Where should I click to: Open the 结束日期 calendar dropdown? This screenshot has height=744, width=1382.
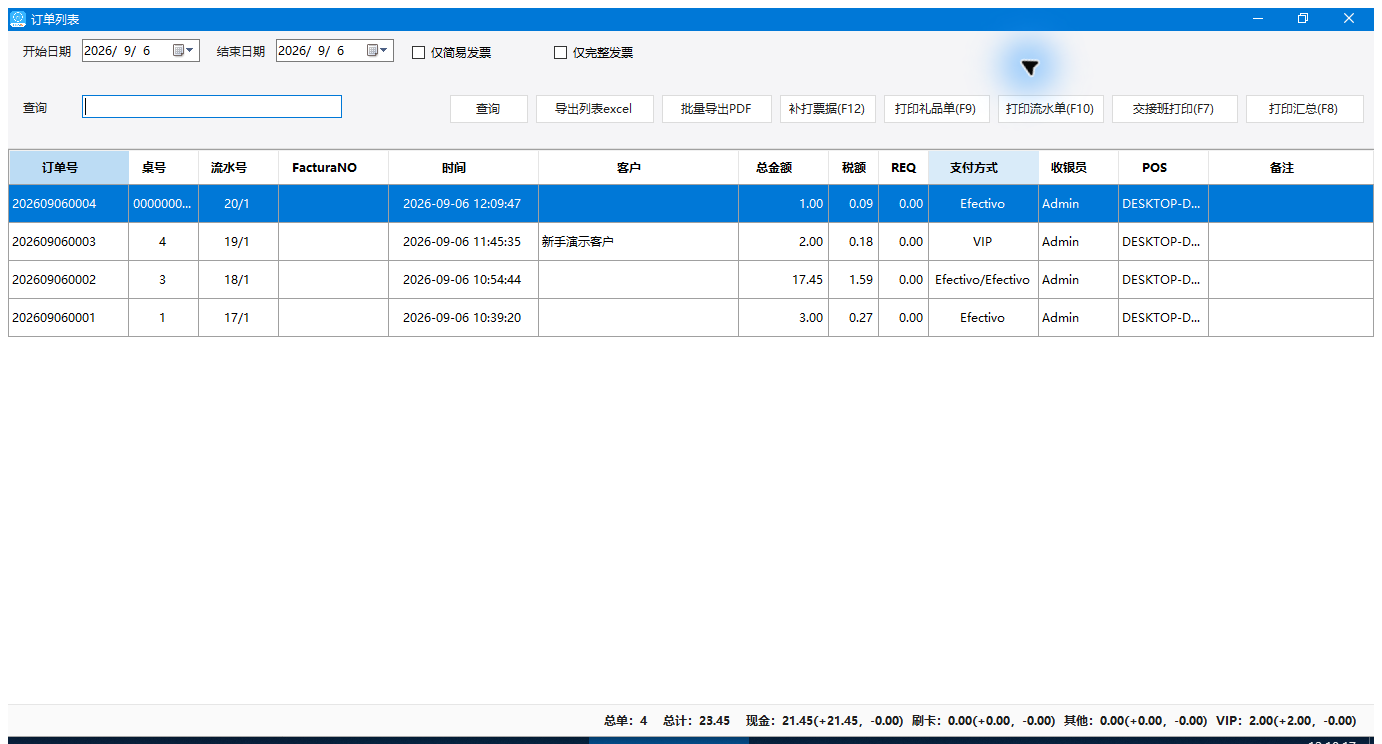(377, 50)
